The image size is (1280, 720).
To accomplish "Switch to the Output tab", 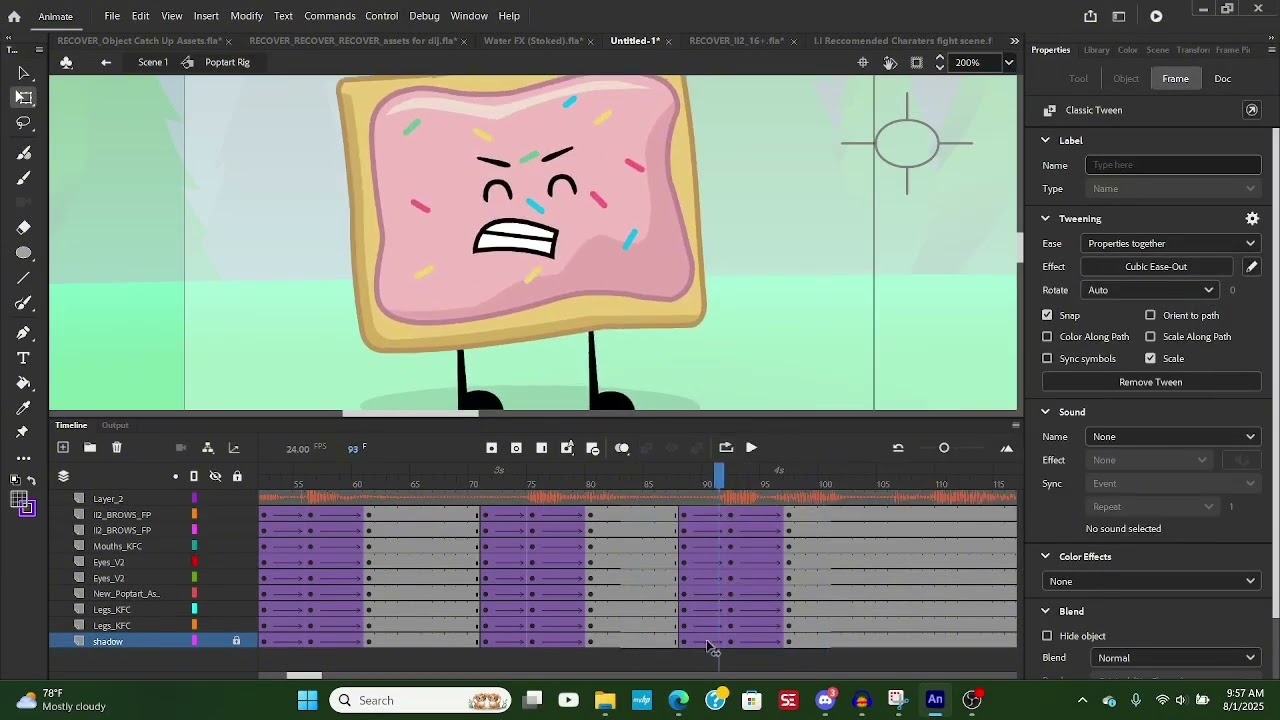I will (115, 425).
